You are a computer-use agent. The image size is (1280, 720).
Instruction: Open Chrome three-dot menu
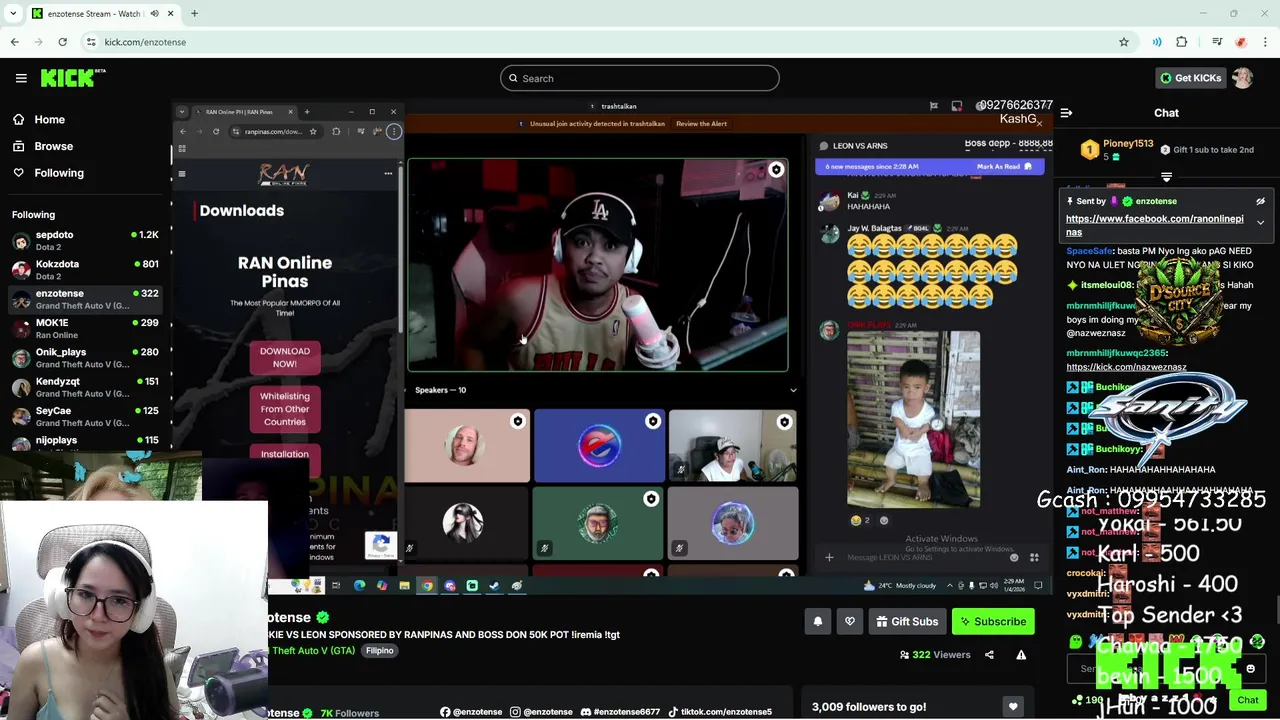tap(1265, 42)
